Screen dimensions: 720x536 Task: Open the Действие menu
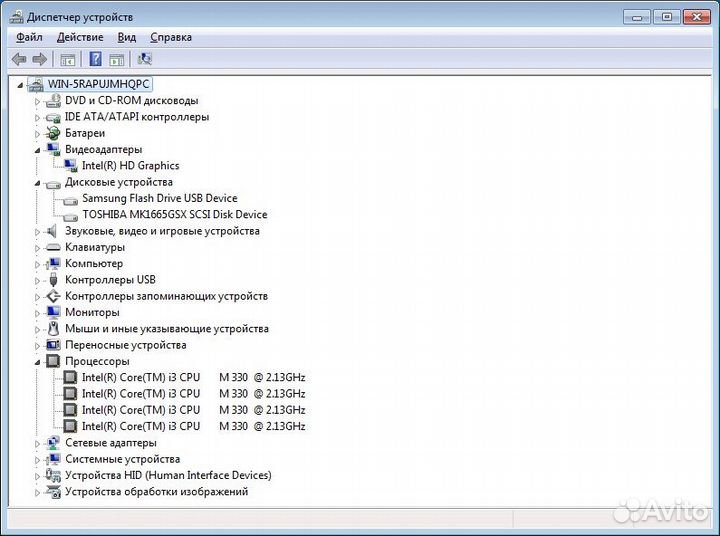tap(80, 37)
